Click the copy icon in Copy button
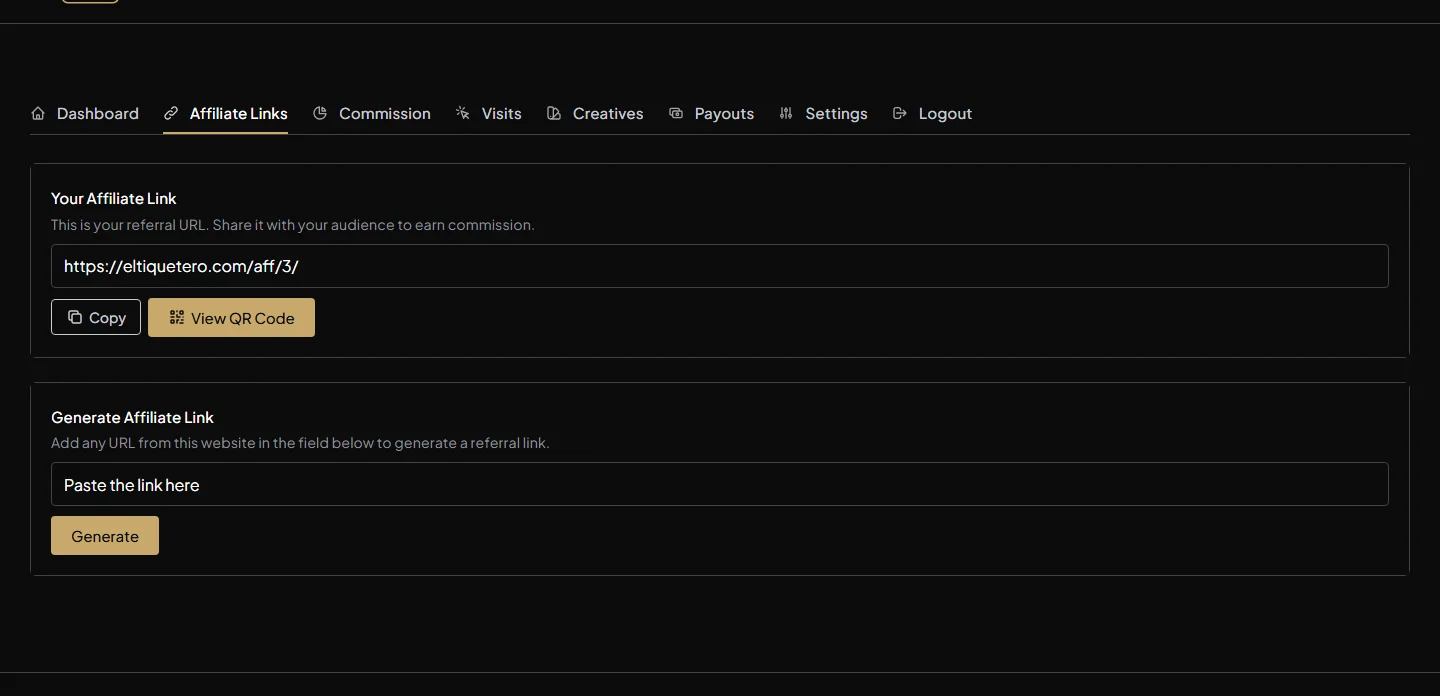 75,317
